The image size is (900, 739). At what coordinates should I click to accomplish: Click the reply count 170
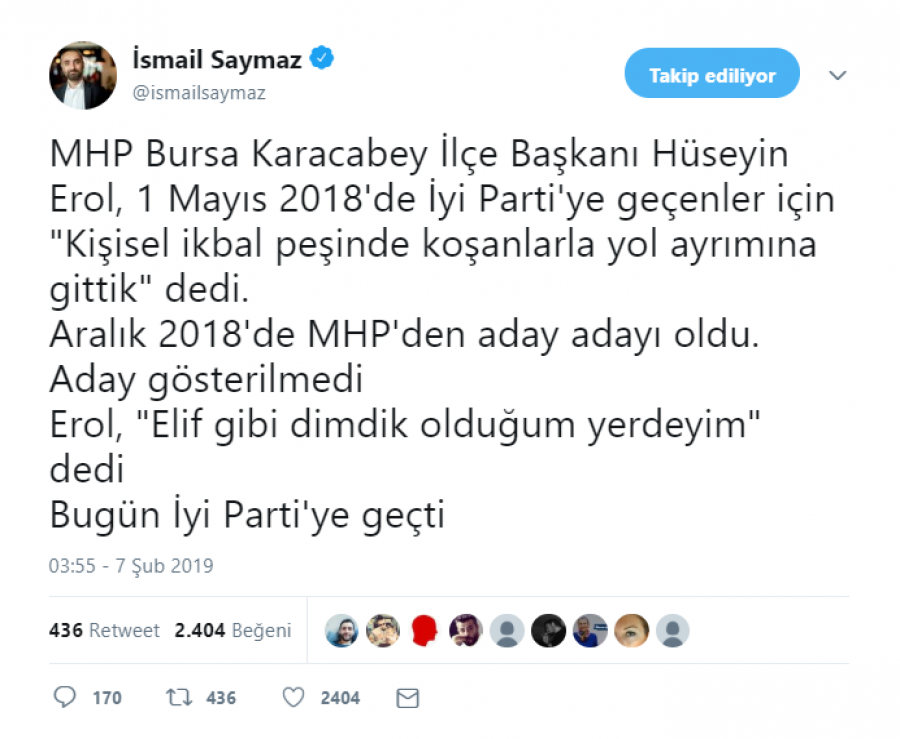coord(107,698)
